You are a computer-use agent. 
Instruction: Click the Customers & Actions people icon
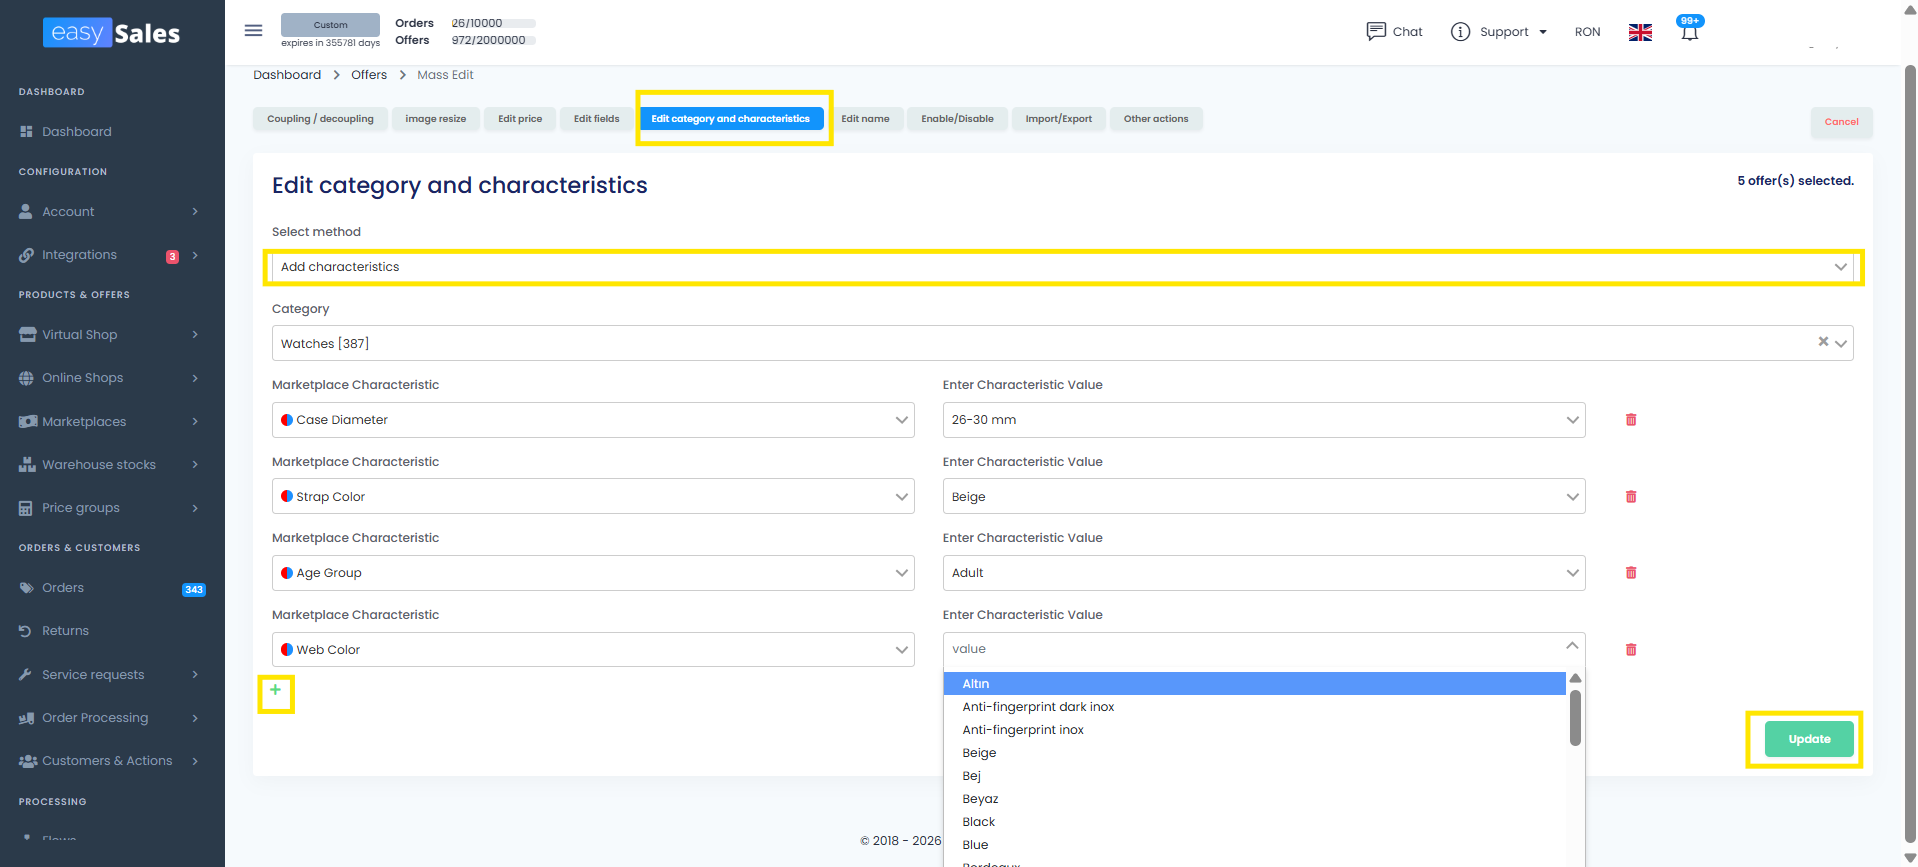pyautogui.click(x=28, y=761)
